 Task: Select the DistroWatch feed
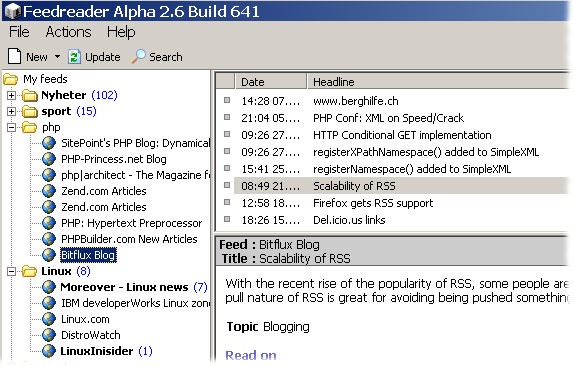coord(91,335)
